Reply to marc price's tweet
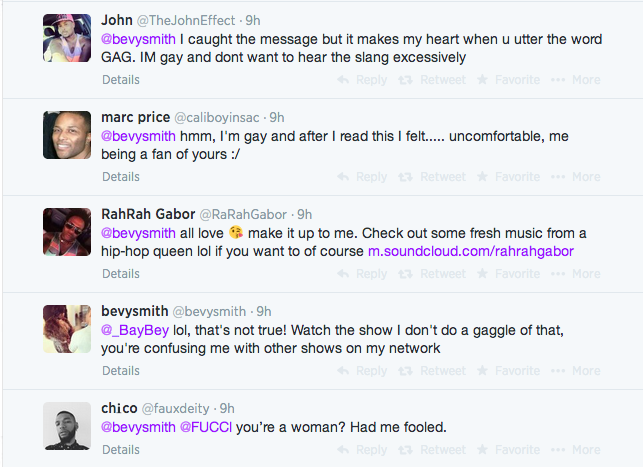This screenshot has height=467, width=643. 362,177
